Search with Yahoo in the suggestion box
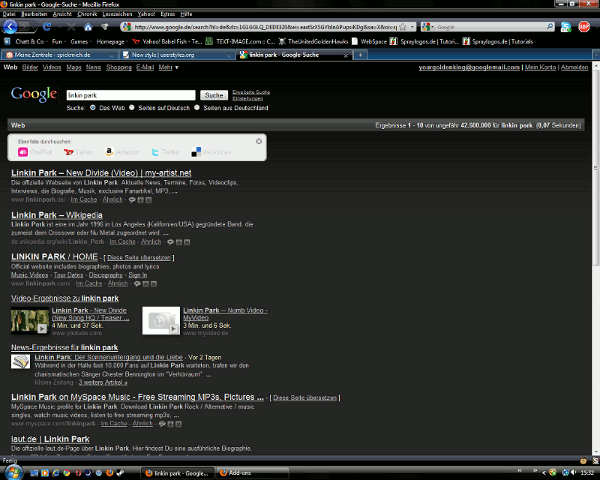The height and width of the screenshot is (480, 600). click(78, 152)
